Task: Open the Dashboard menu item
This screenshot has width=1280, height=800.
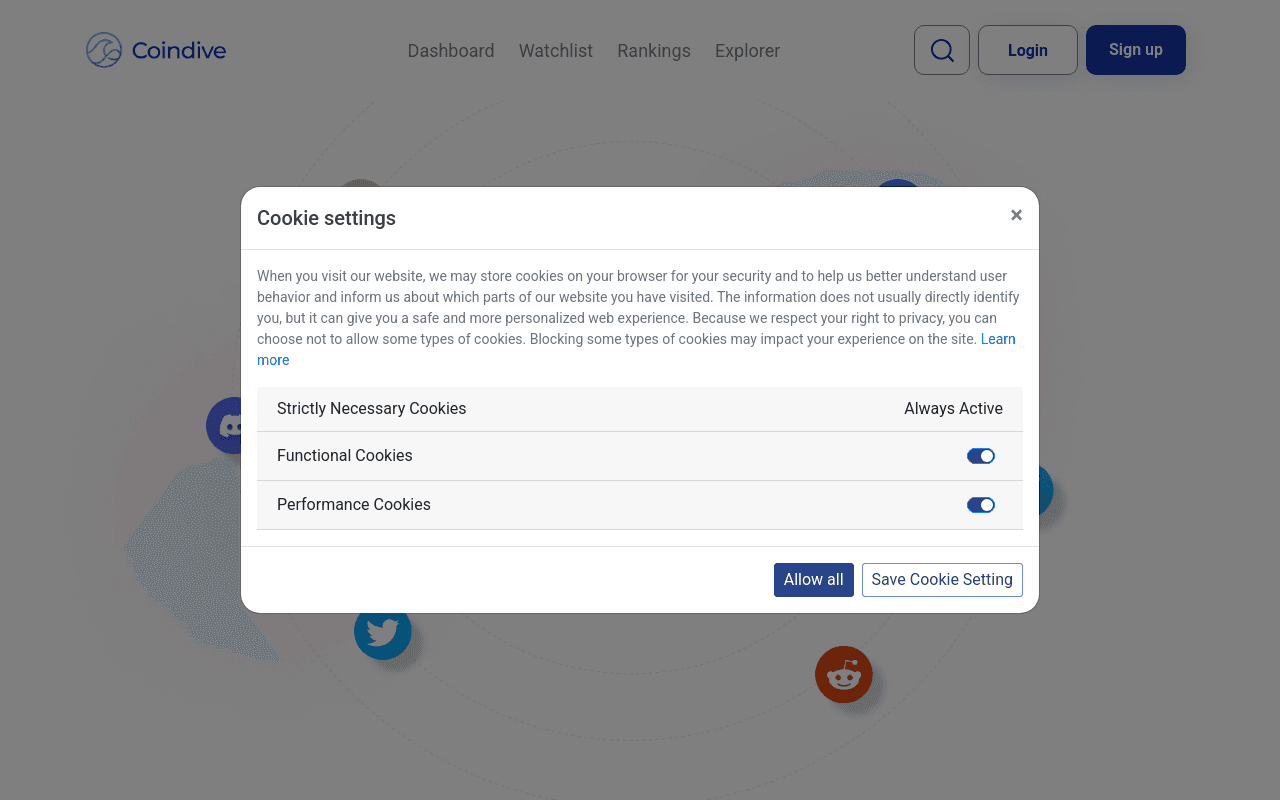Action: [x=451, y=51]
